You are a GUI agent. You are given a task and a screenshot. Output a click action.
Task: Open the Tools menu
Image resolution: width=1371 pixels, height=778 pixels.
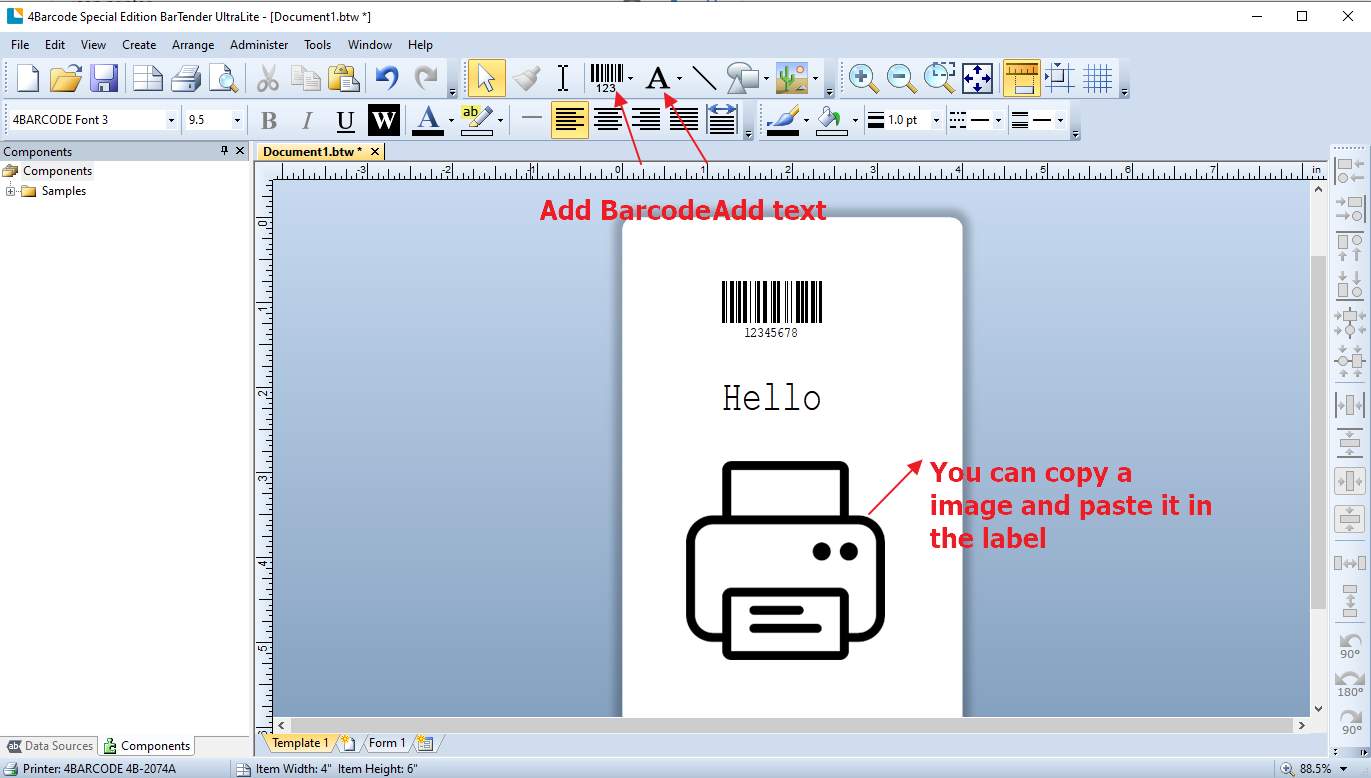(x=318, y=45)
